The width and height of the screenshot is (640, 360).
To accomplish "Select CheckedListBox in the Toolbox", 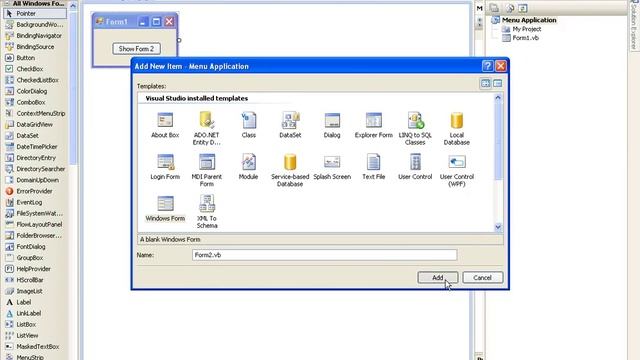I will [35, 80].
